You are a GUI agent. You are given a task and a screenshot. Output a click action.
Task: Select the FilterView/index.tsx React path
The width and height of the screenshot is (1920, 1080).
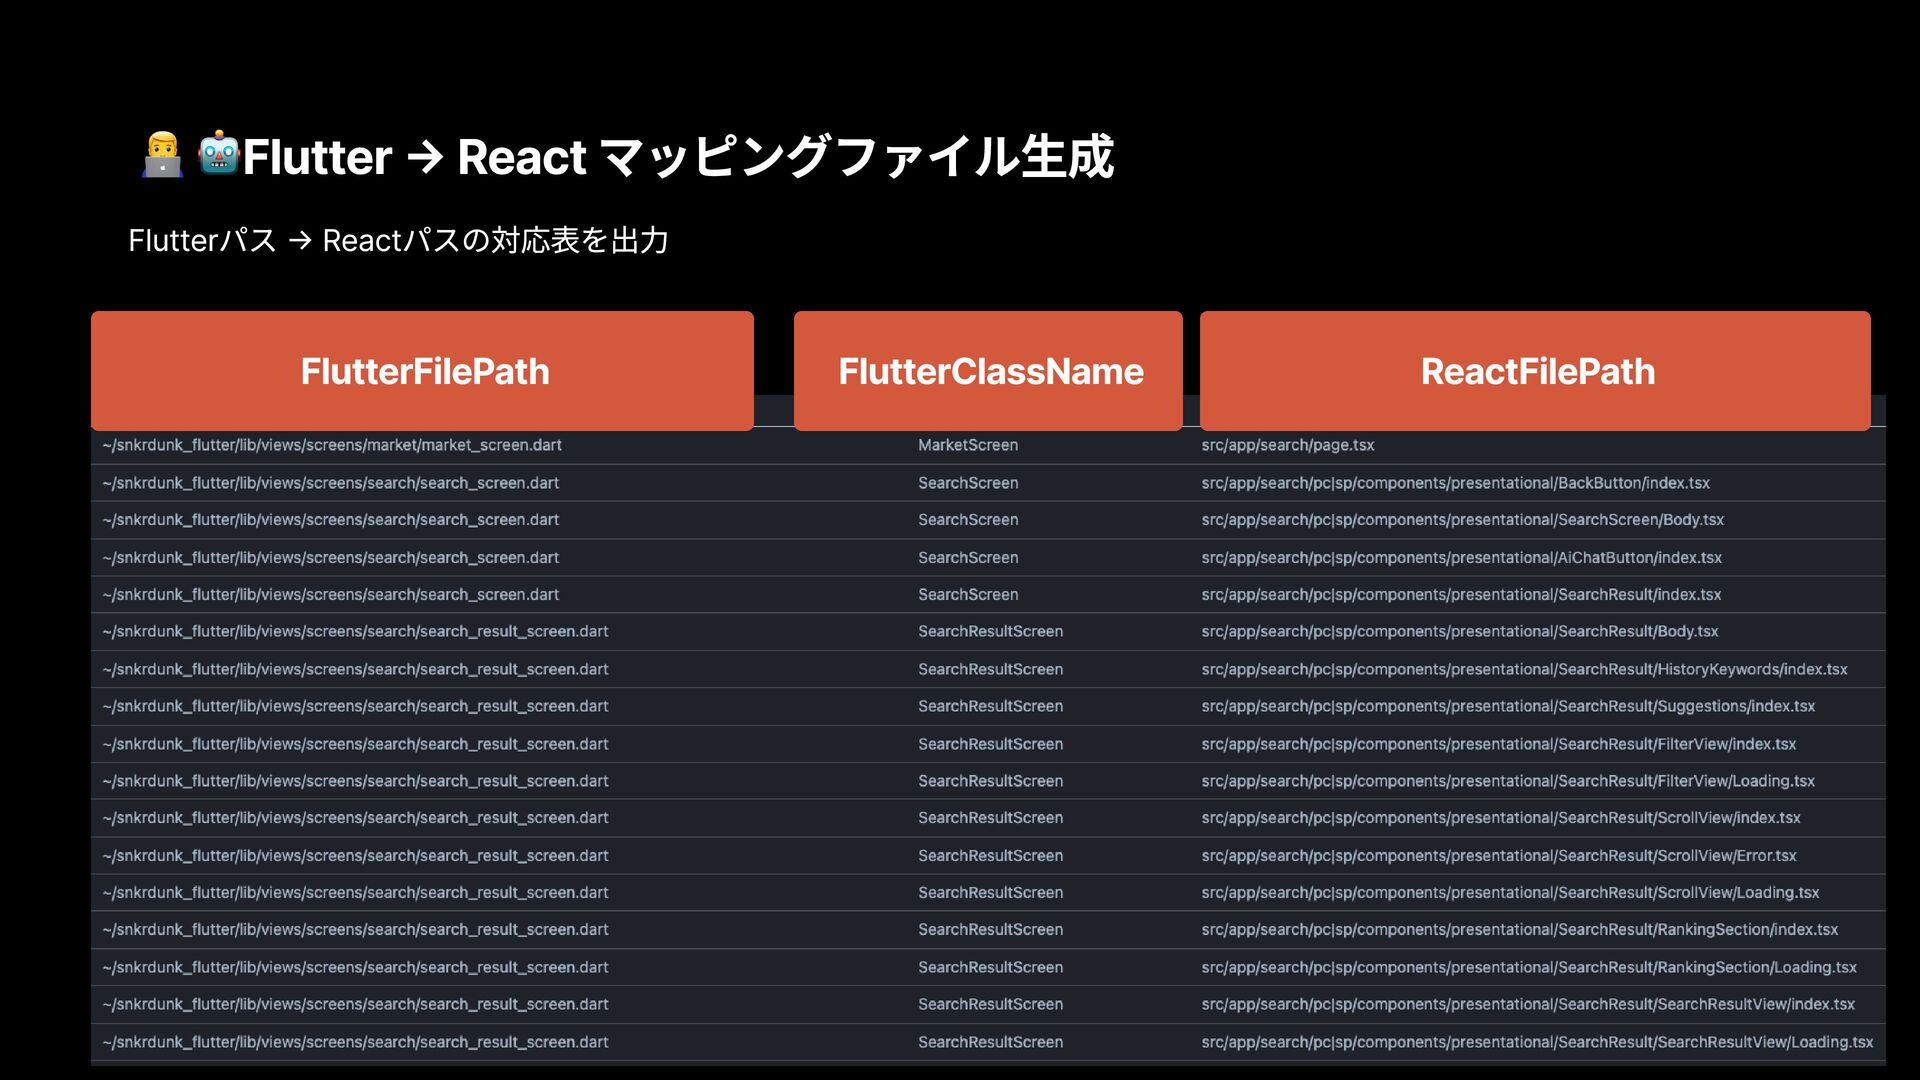pos(1499,745)
